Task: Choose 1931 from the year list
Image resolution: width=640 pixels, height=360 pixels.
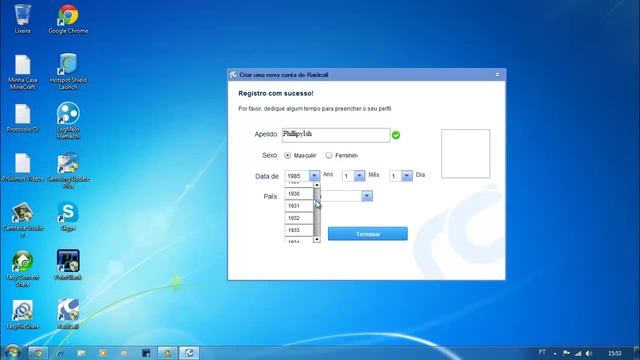Action: (299, 206)
